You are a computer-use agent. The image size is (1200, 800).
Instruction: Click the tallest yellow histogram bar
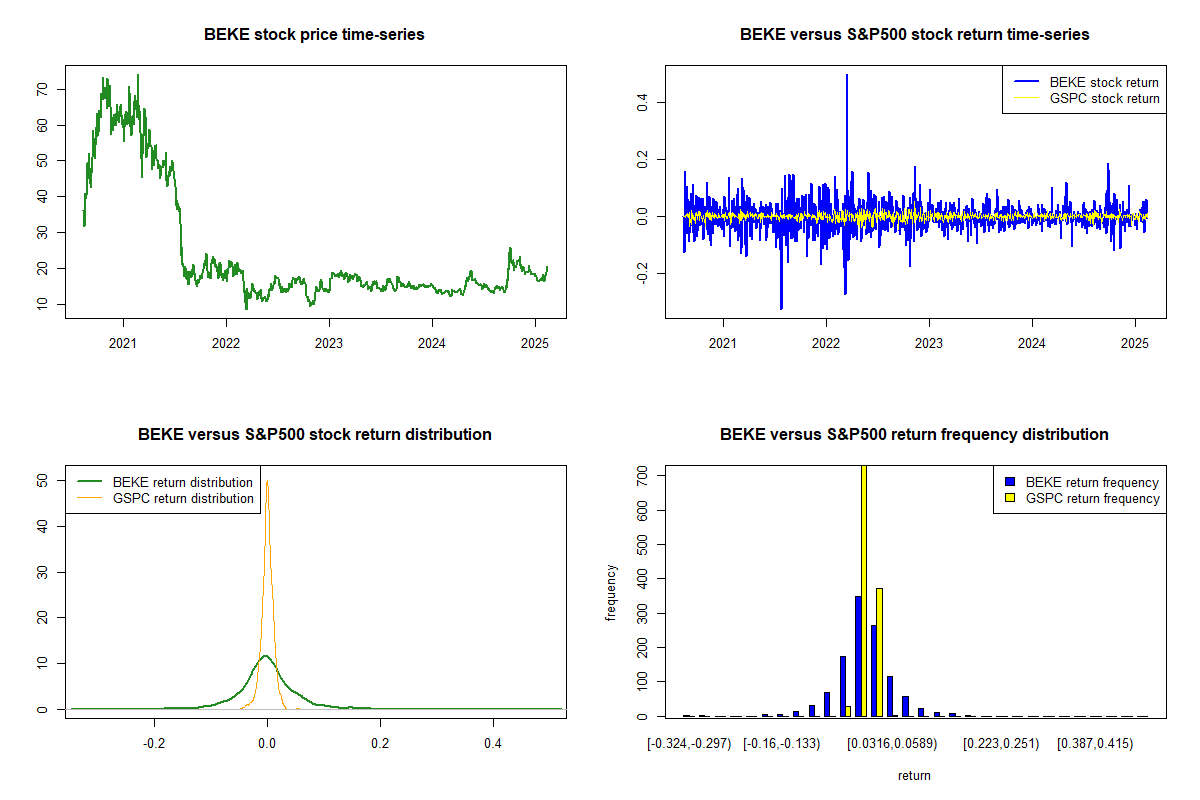pos(864,590)
